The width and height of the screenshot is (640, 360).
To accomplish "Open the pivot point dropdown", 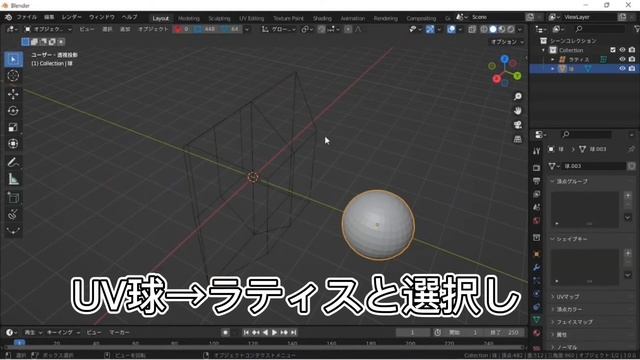I will click(307, 29).
